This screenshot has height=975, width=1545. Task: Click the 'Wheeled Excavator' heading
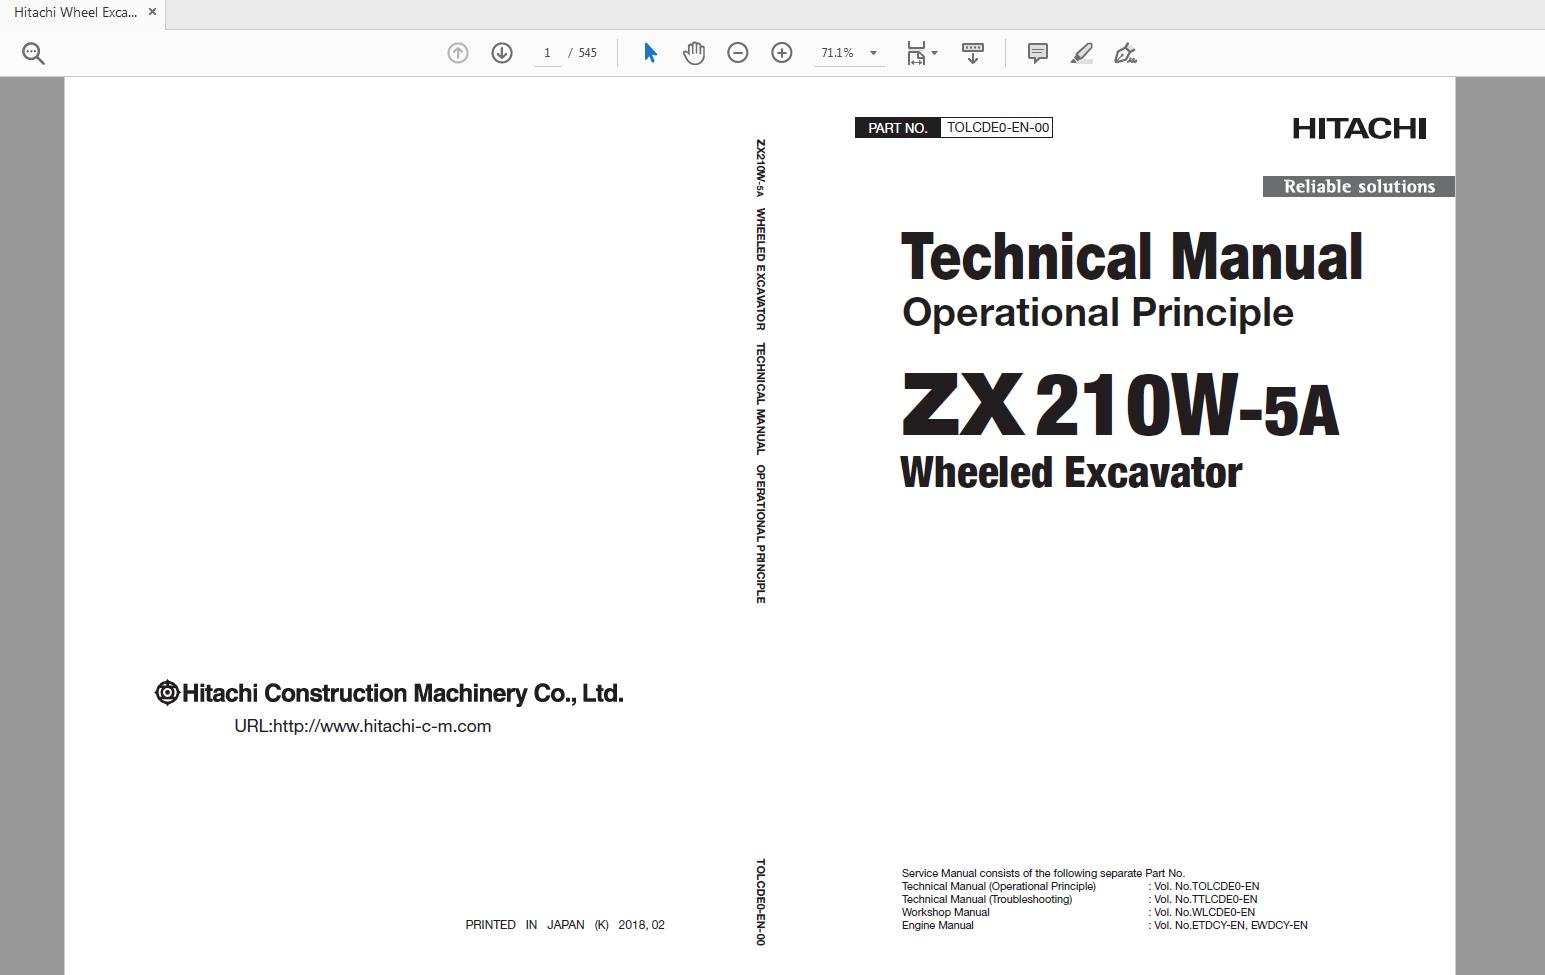click(x=1071, y=472)
